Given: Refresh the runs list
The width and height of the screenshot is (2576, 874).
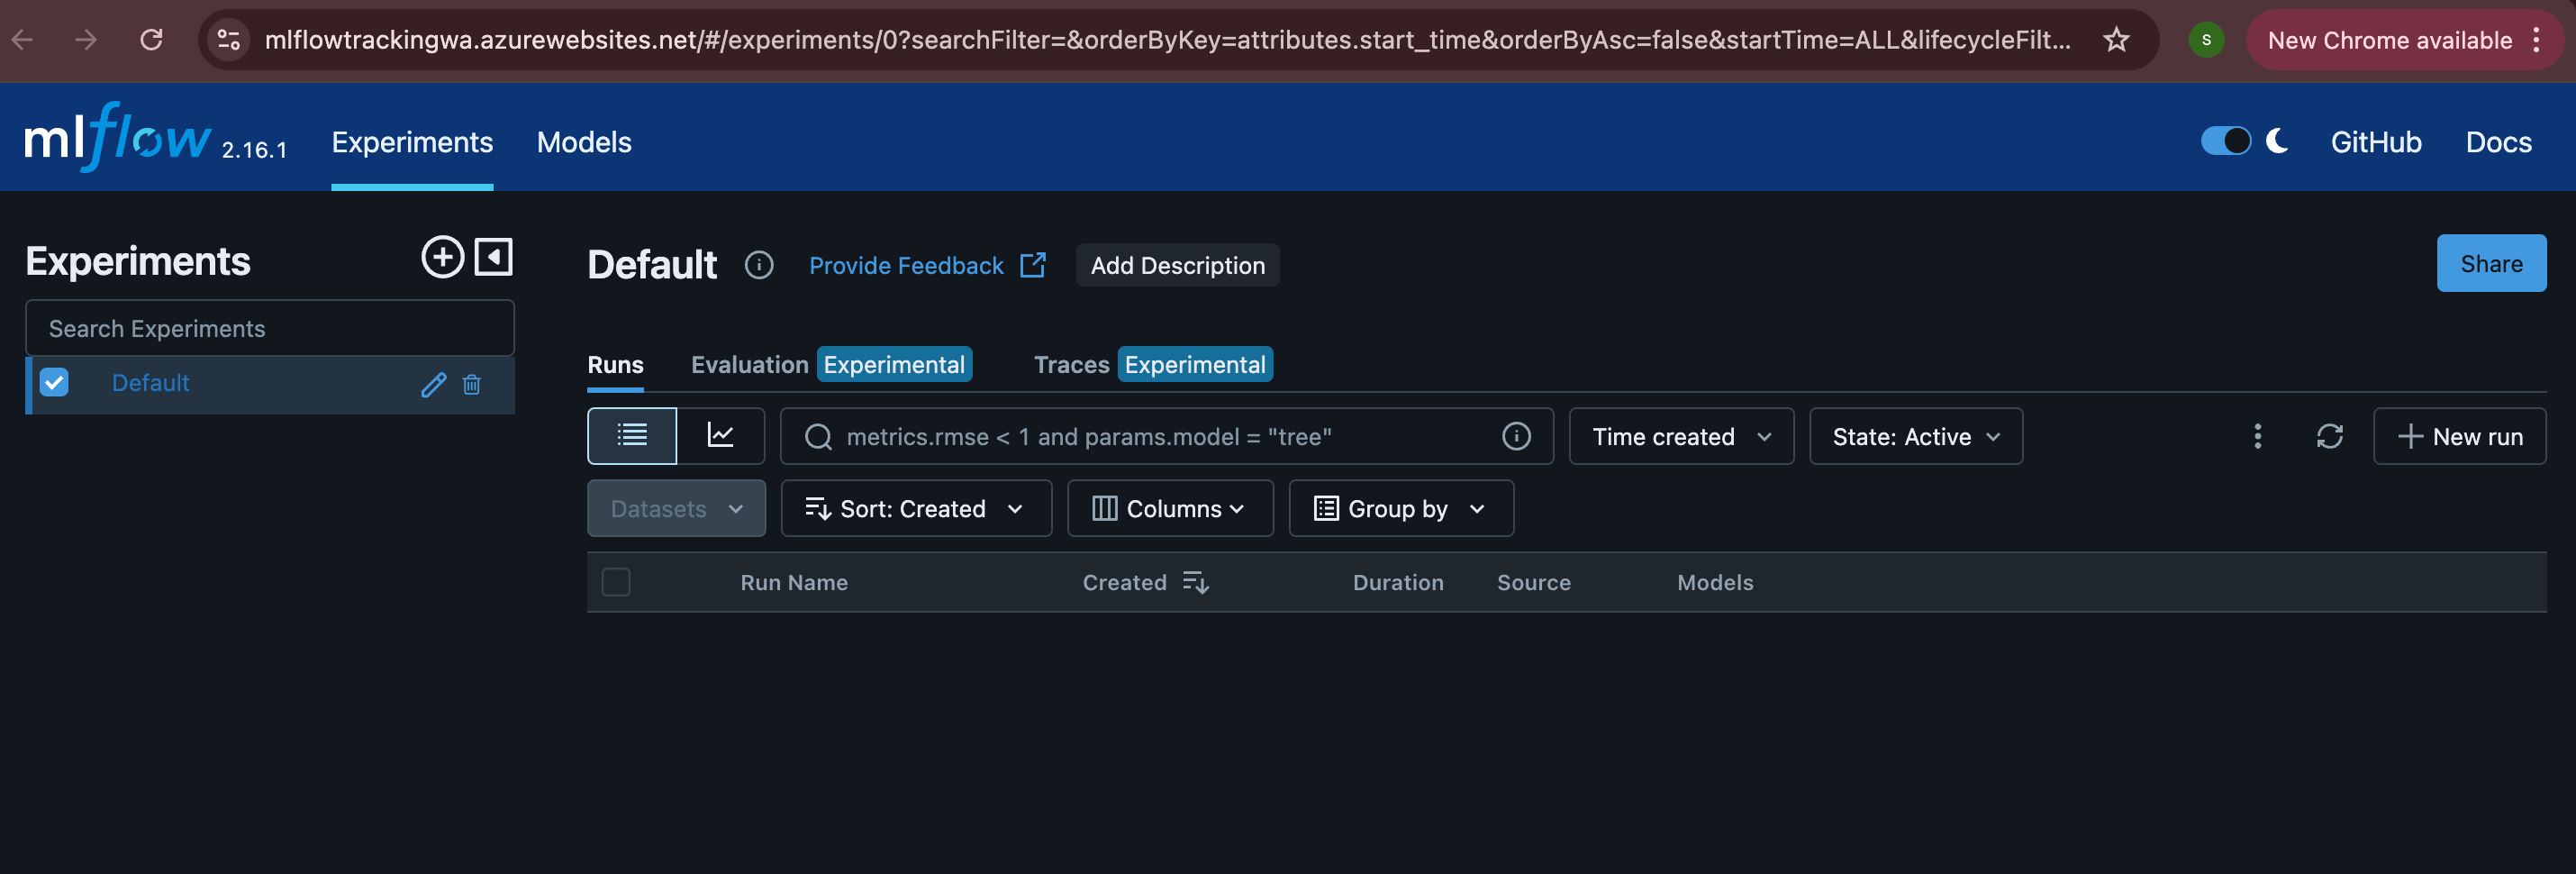Looking at the screenshot, I should [x=2329, y=436].
